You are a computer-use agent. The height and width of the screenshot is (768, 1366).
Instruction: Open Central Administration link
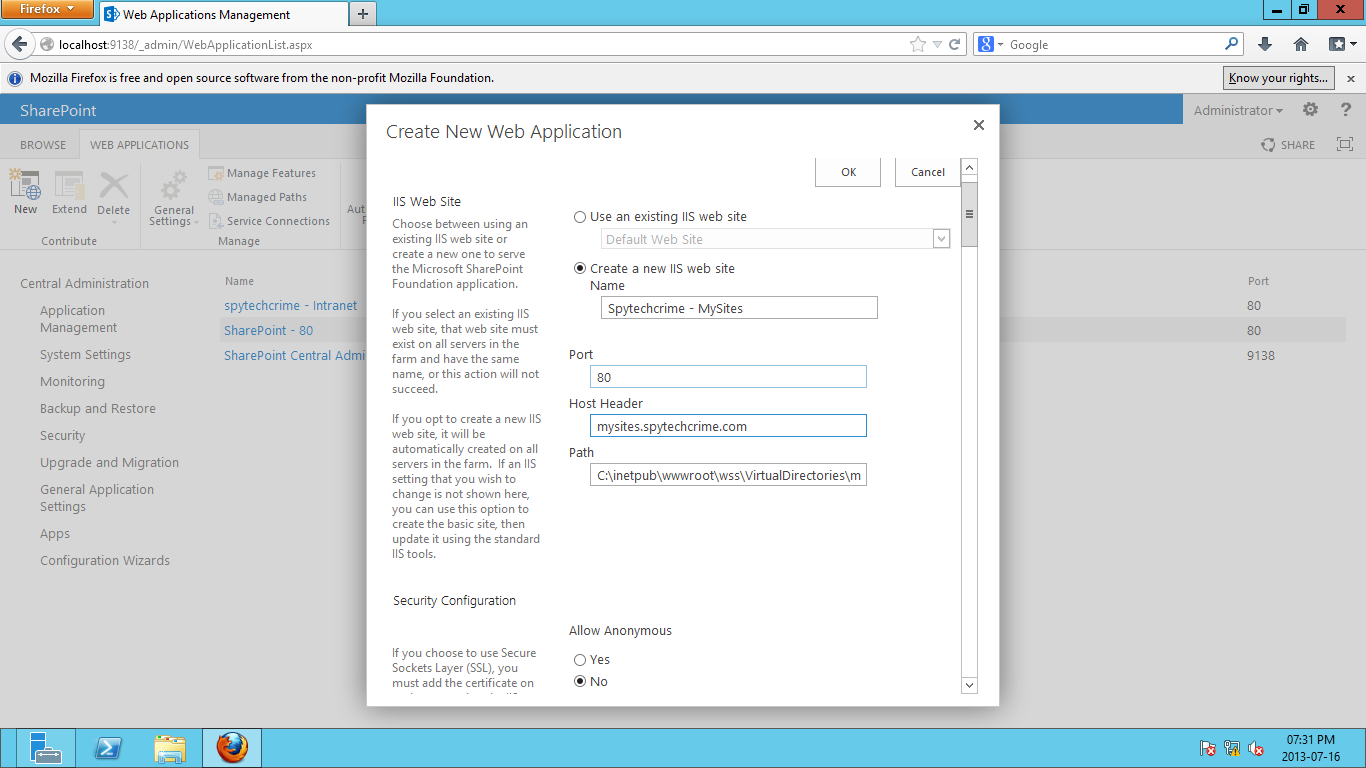[x=84, y=284]
